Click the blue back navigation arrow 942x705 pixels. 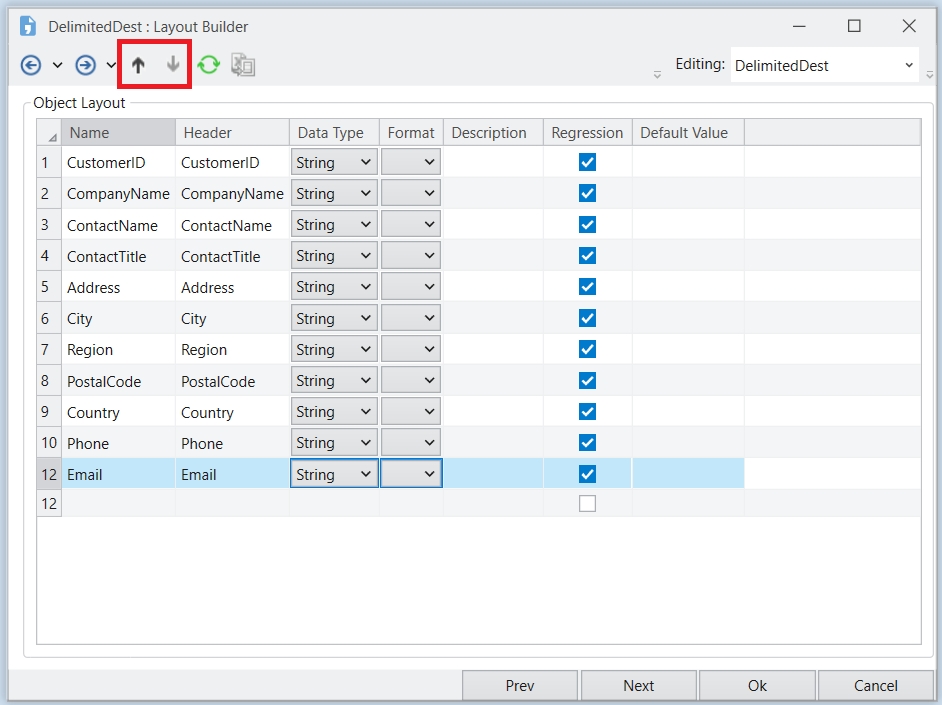pos(31,65)
